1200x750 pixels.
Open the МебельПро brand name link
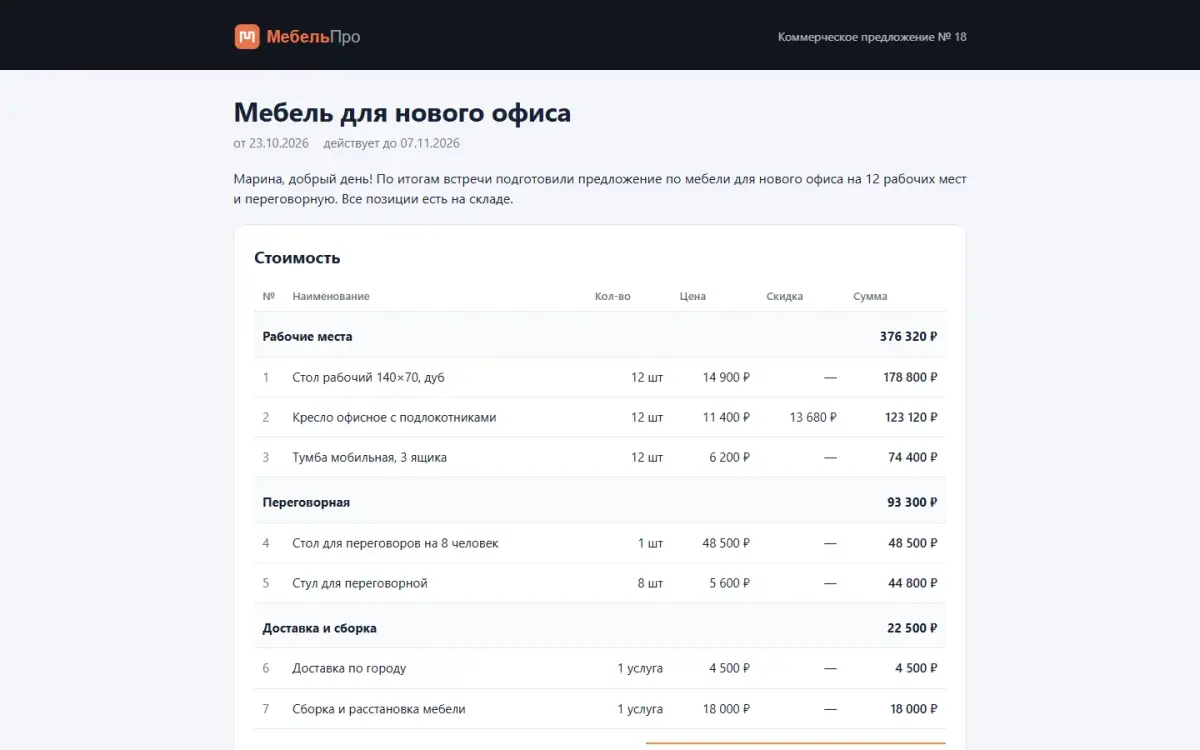(313, 37)
